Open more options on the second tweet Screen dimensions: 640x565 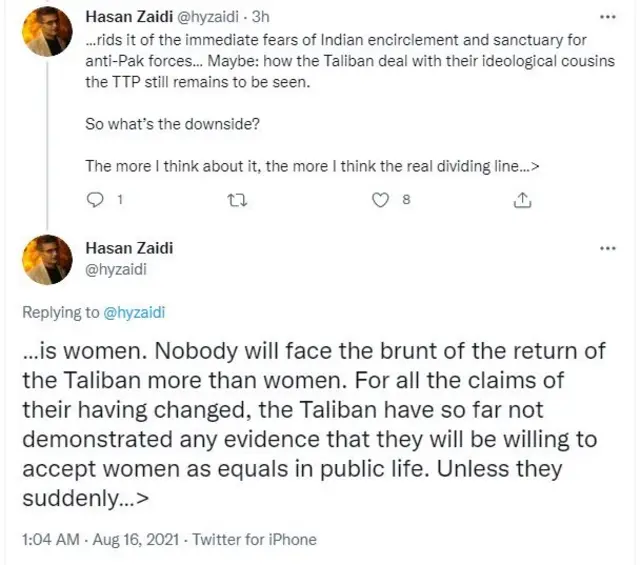pyautogui.click(x=606, y=248)
